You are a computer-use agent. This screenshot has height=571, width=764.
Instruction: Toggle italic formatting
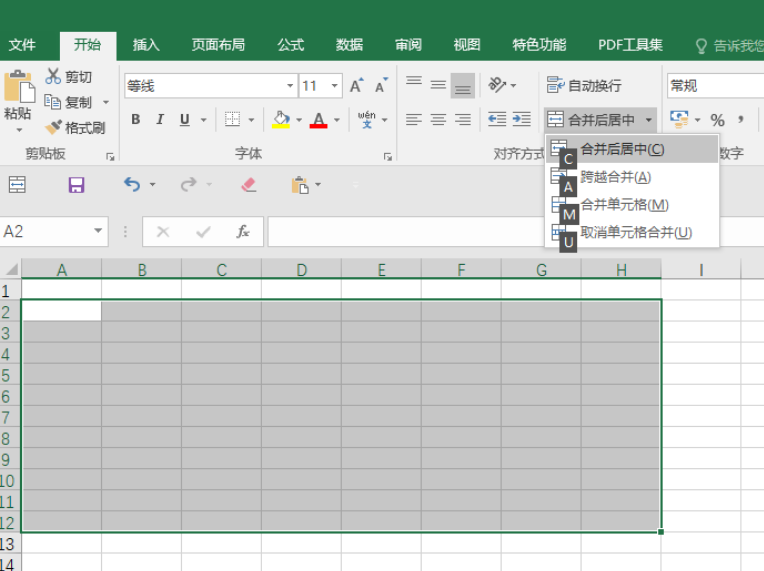160,119
